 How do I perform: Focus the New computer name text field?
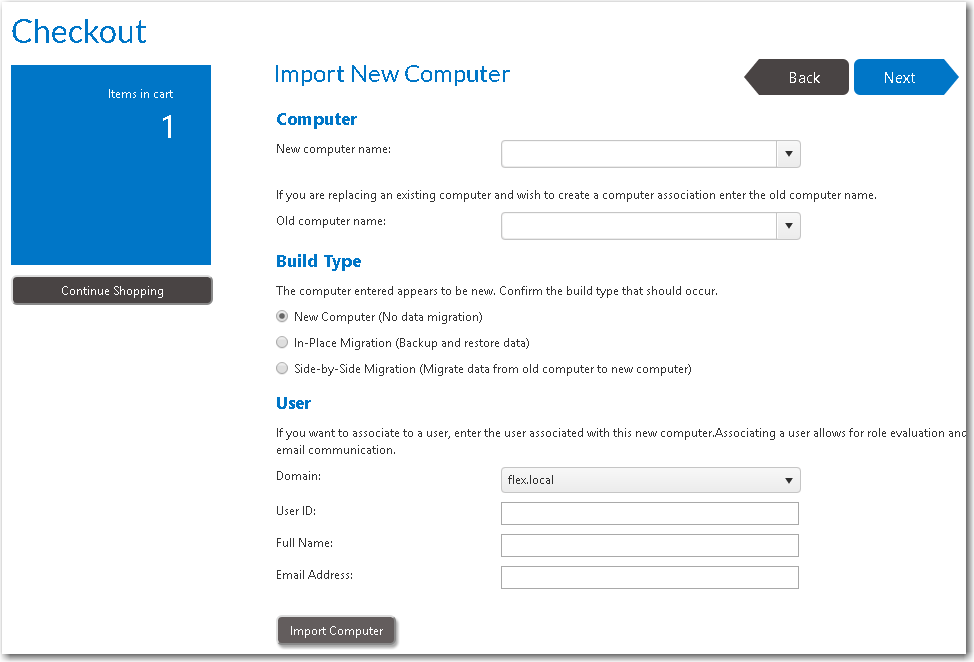[x=639, y=154]
